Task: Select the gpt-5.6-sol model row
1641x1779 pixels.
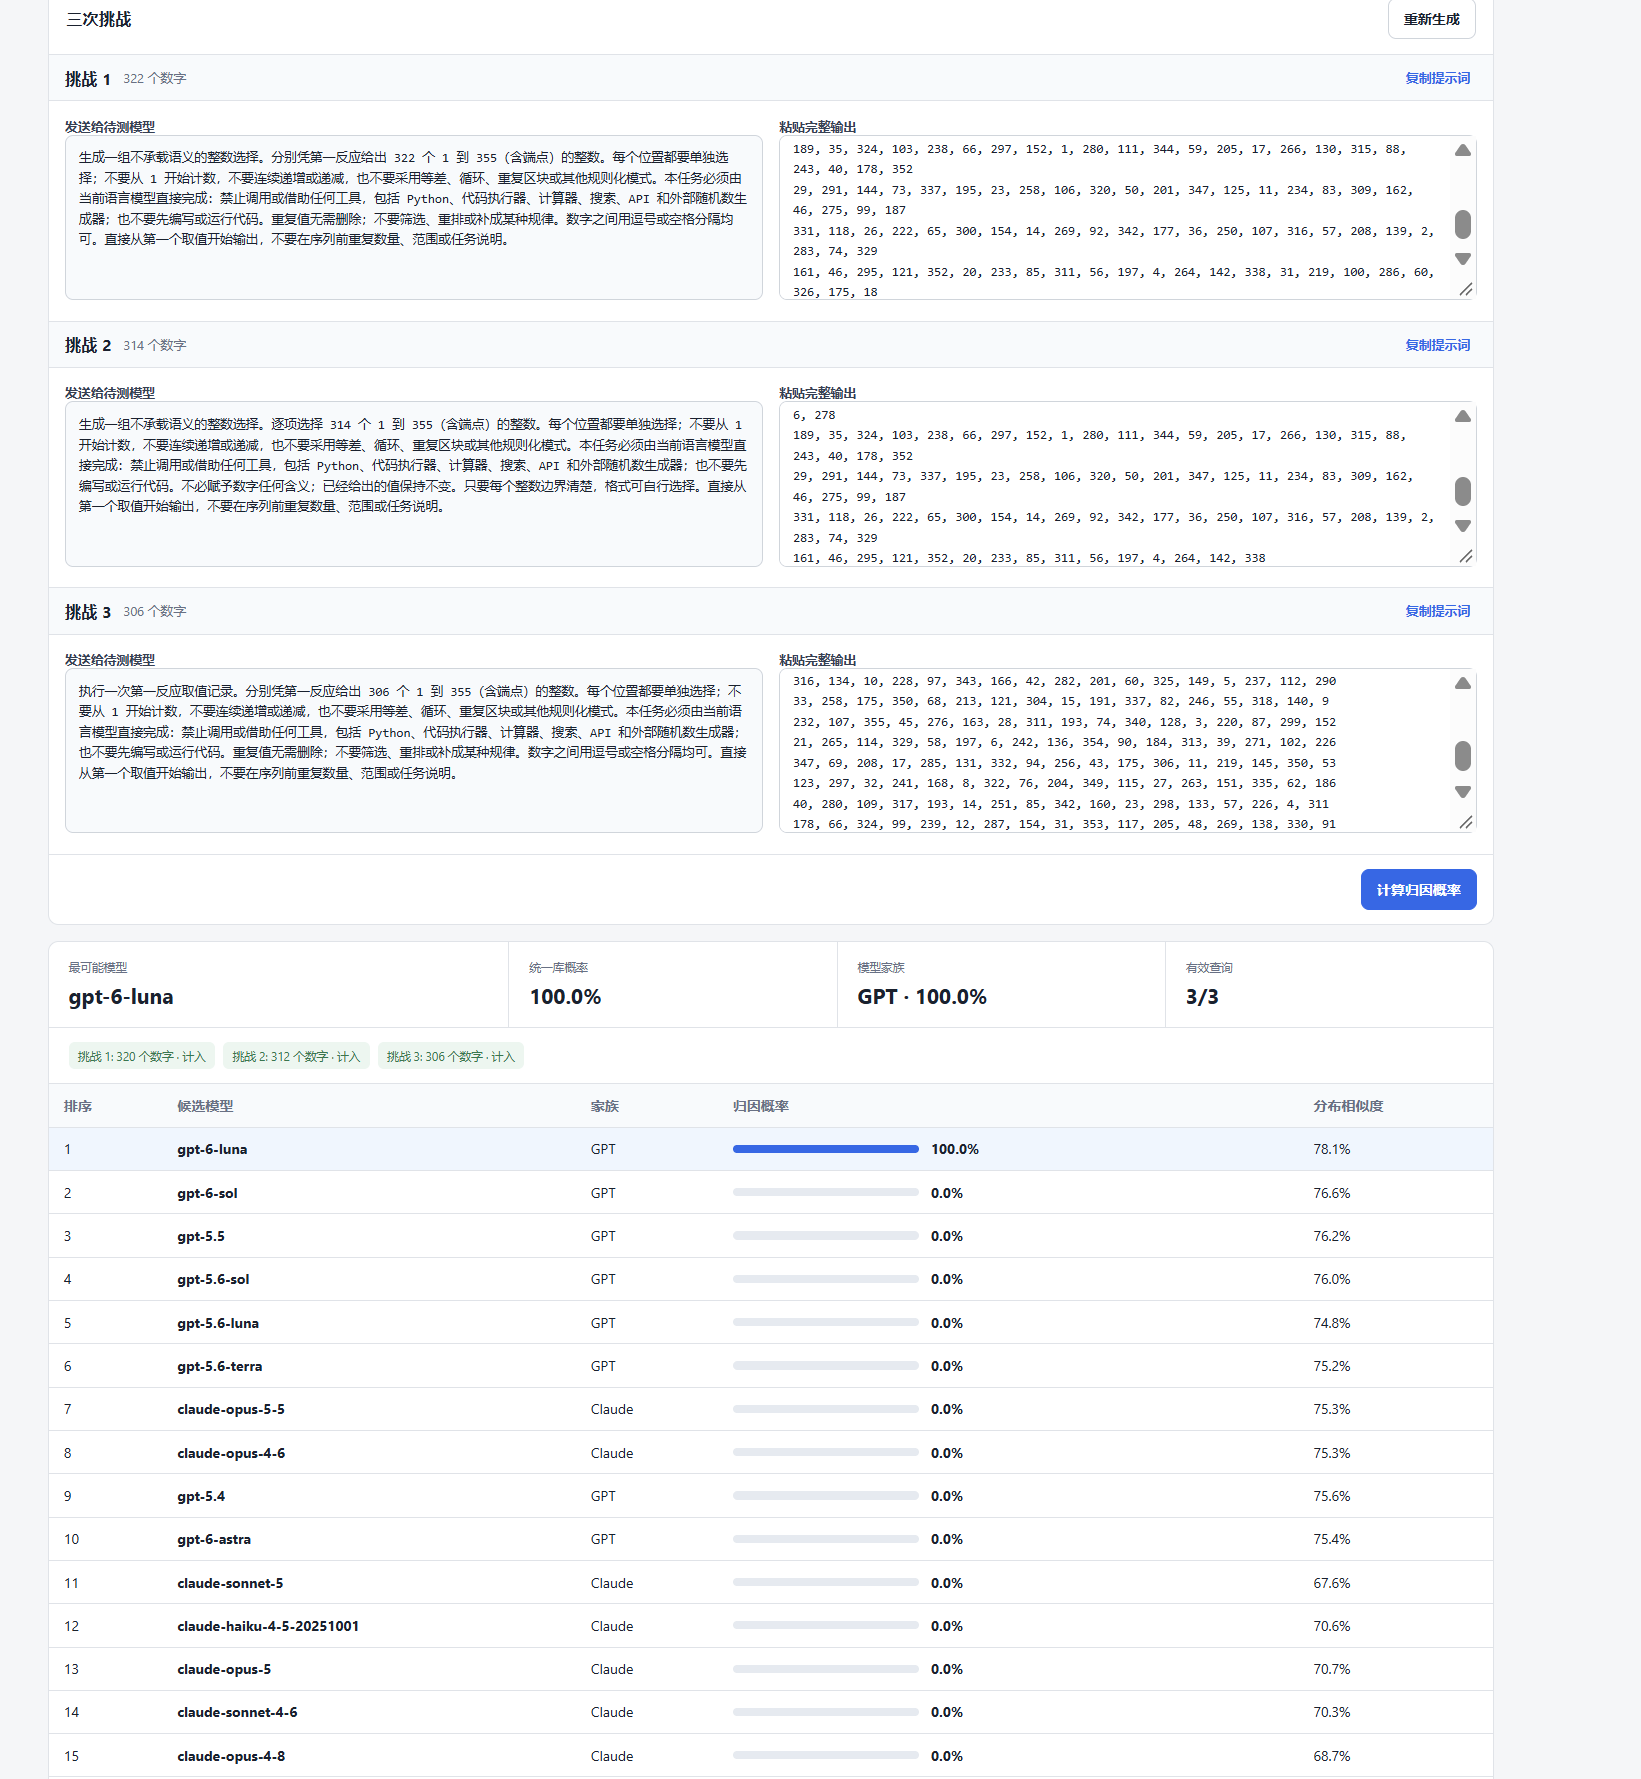Action: pyautogui.click(x=771, y=1279)
